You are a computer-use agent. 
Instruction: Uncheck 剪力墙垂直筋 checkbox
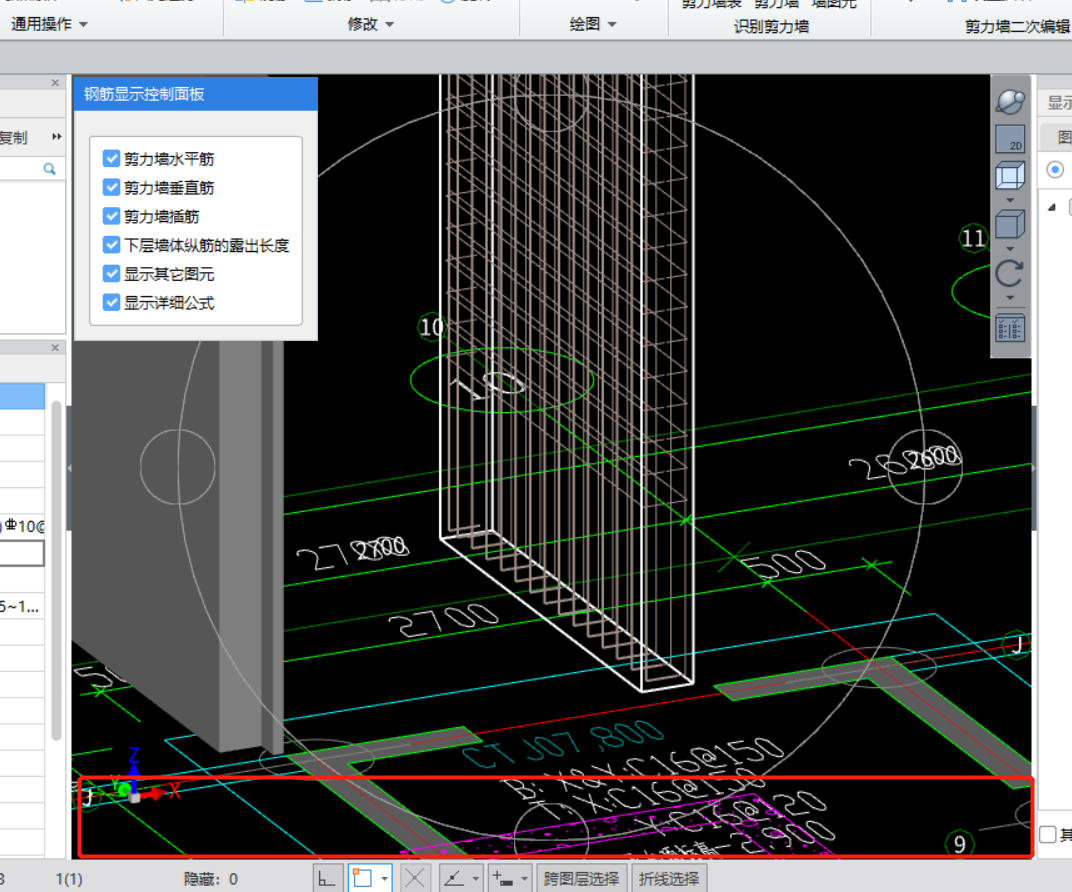111,187
